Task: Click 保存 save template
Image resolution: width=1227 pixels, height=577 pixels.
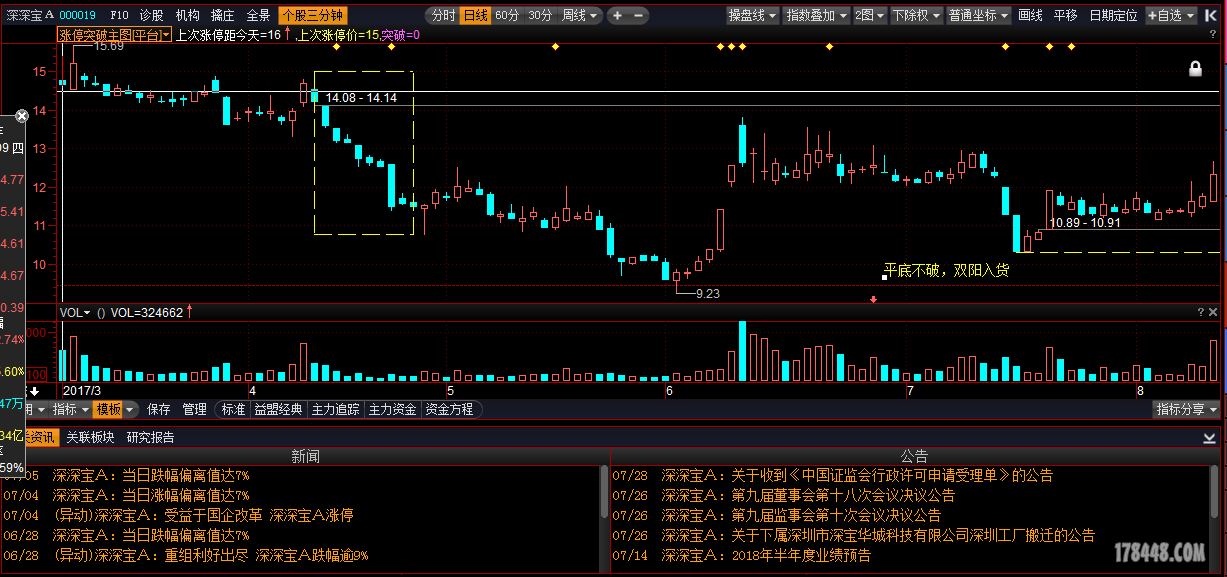Action: point(159,409)
